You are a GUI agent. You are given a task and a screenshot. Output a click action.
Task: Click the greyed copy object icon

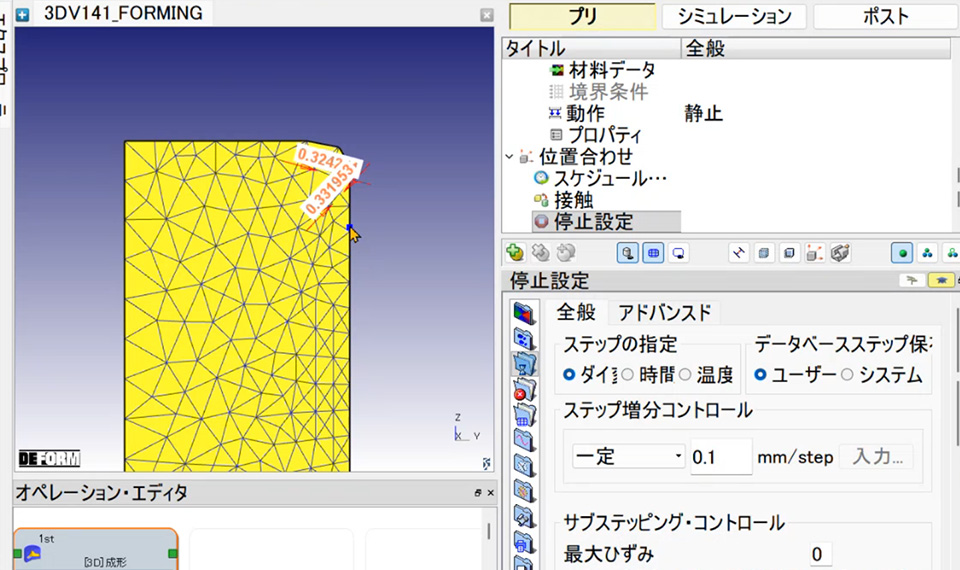[x=566, y=252]
